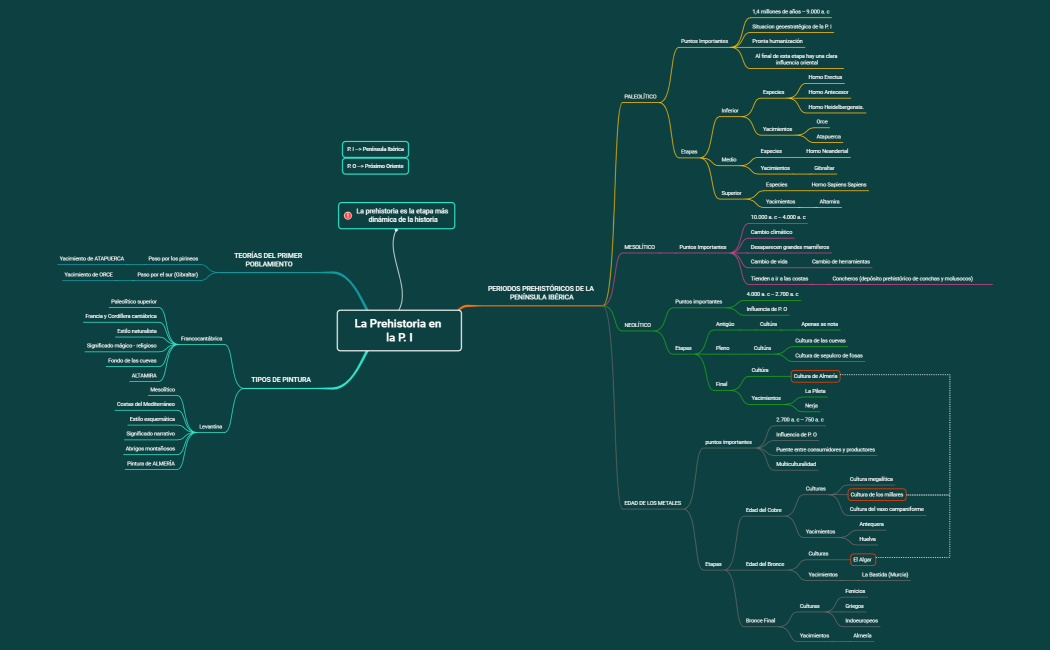Click the 'El Algar' outlined node
1050x650 pixels.
pos(863,560)
